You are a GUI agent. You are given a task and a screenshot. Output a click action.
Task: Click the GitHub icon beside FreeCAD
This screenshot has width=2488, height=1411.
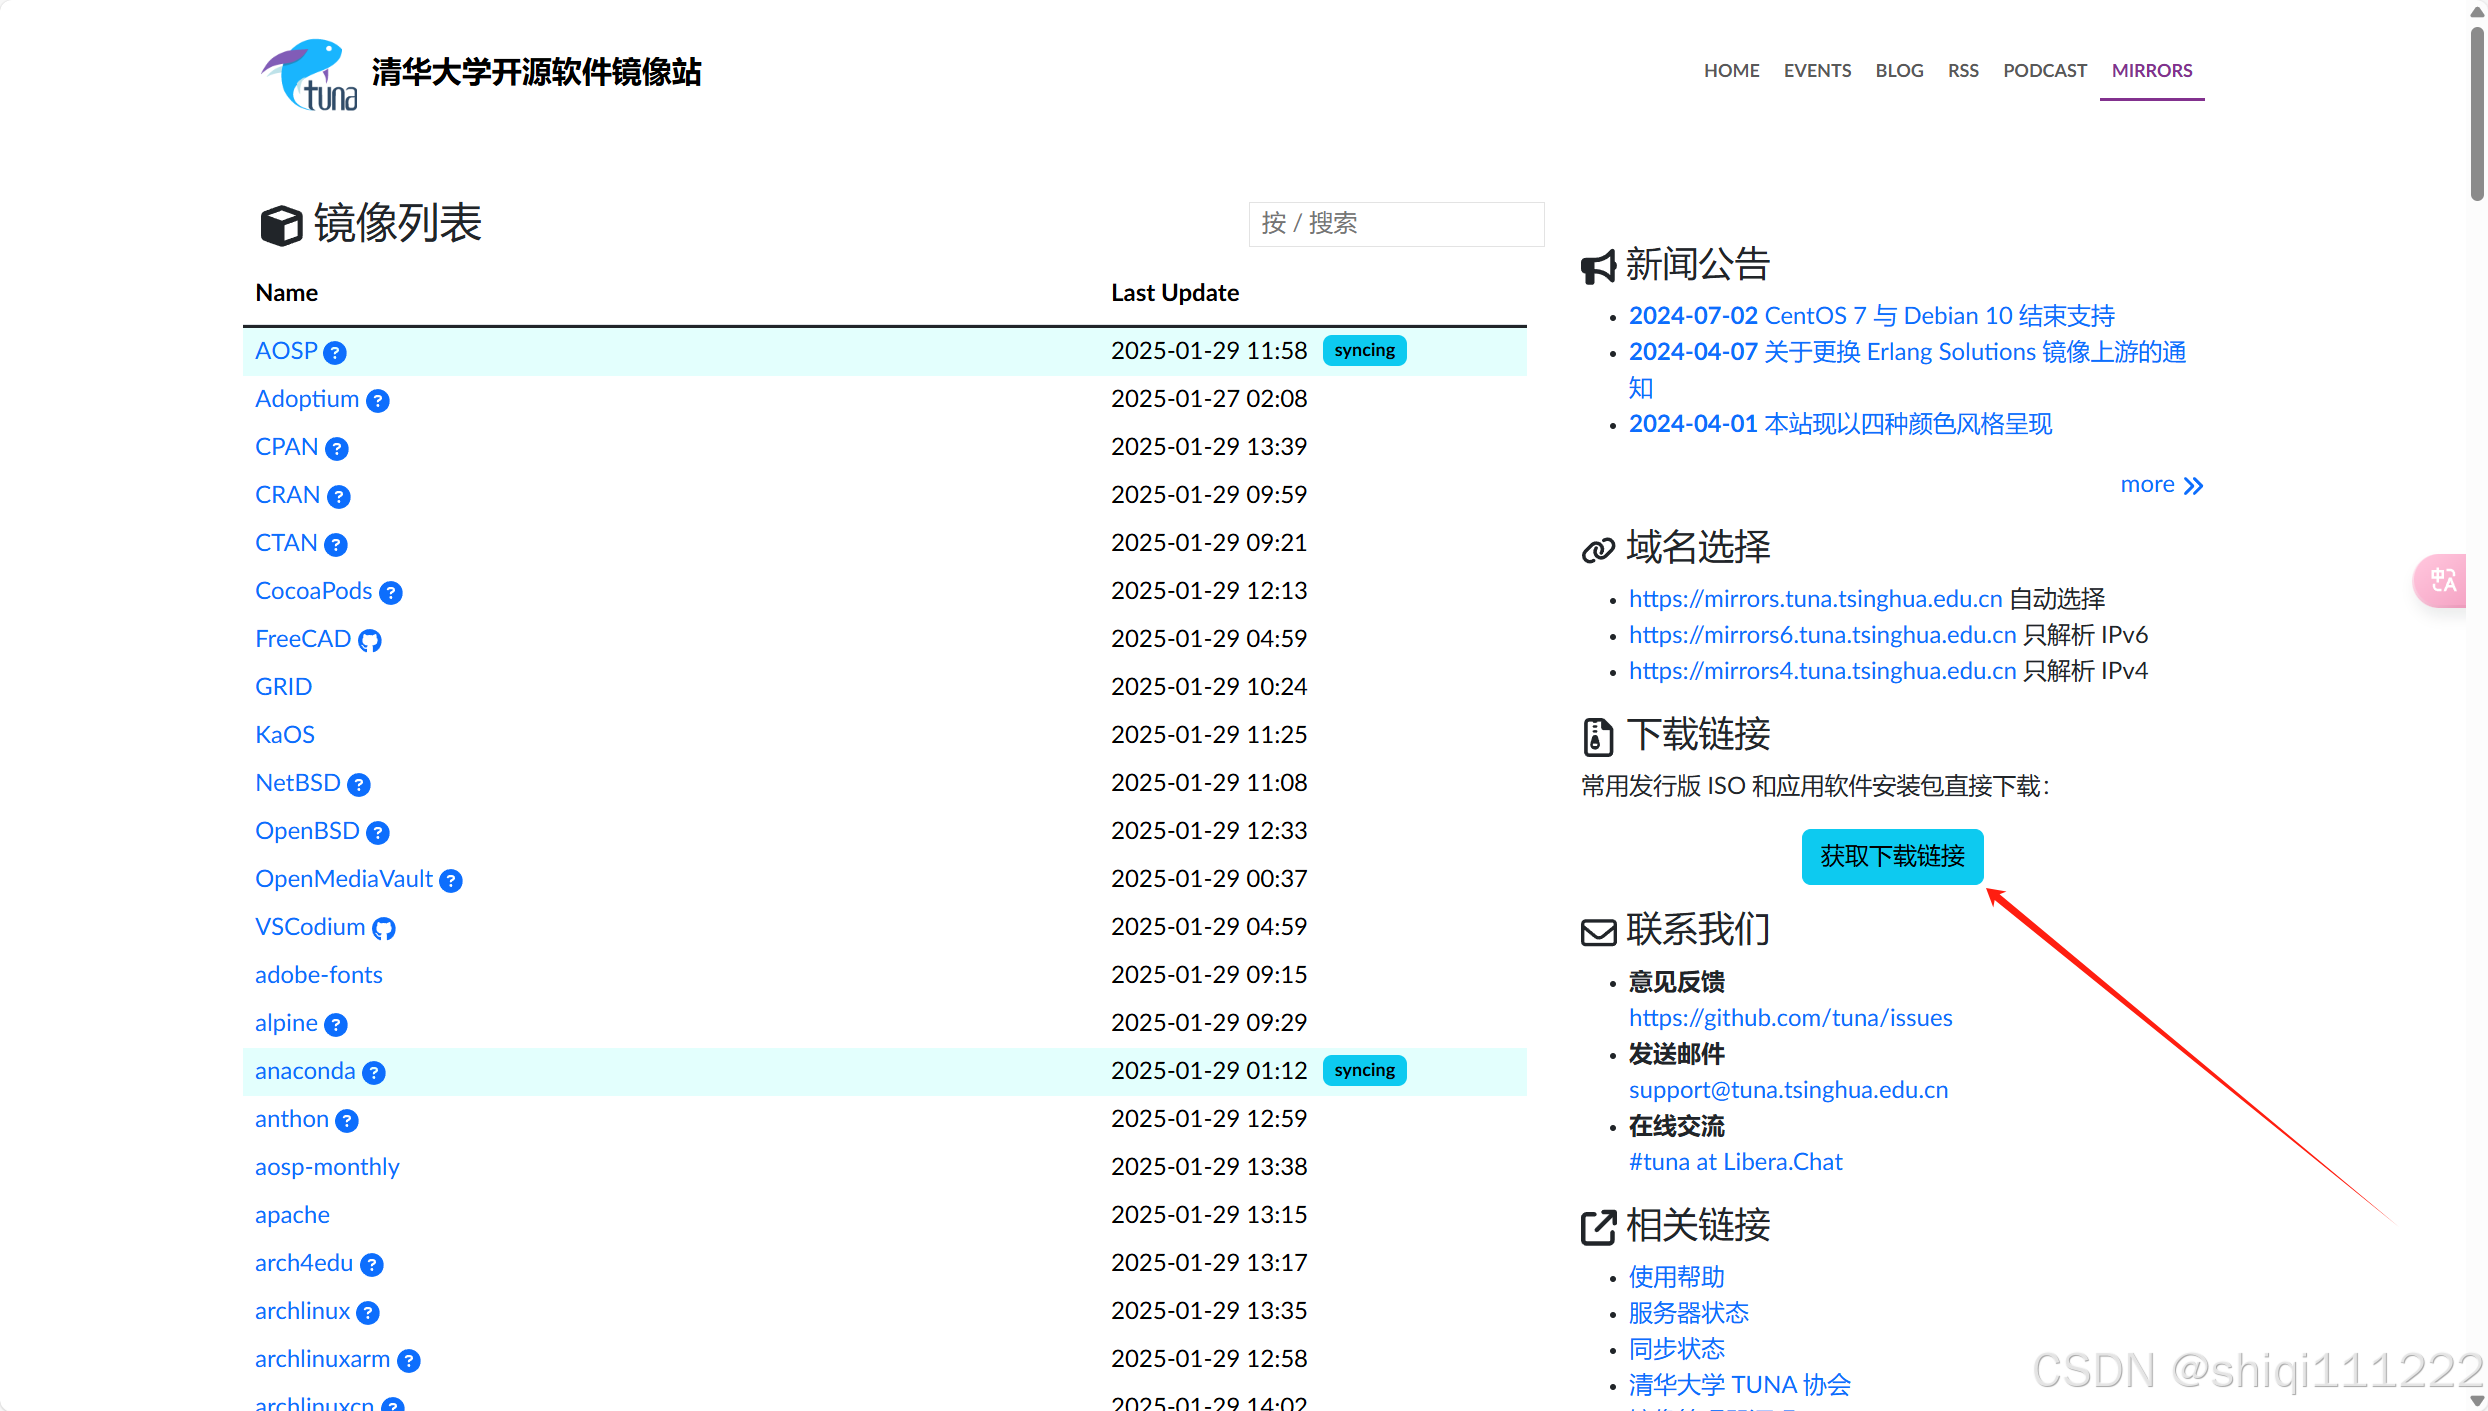pyautogui.click(x=370, y=640)
